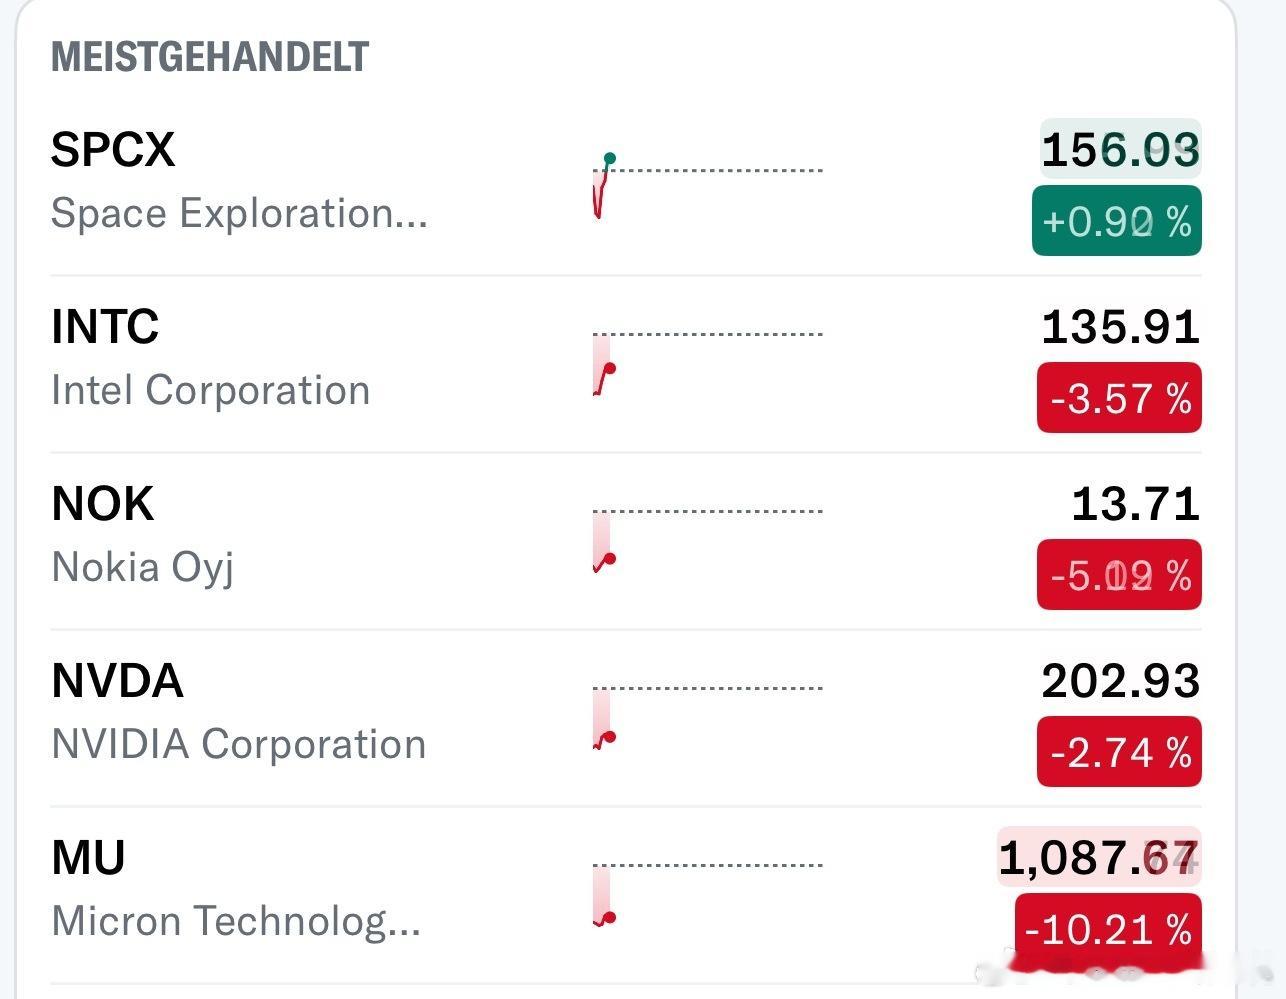Click the MEISTGEHANDELT section heading
Viewport: 1286px width, 999px height.
click(x=210, y=57)
